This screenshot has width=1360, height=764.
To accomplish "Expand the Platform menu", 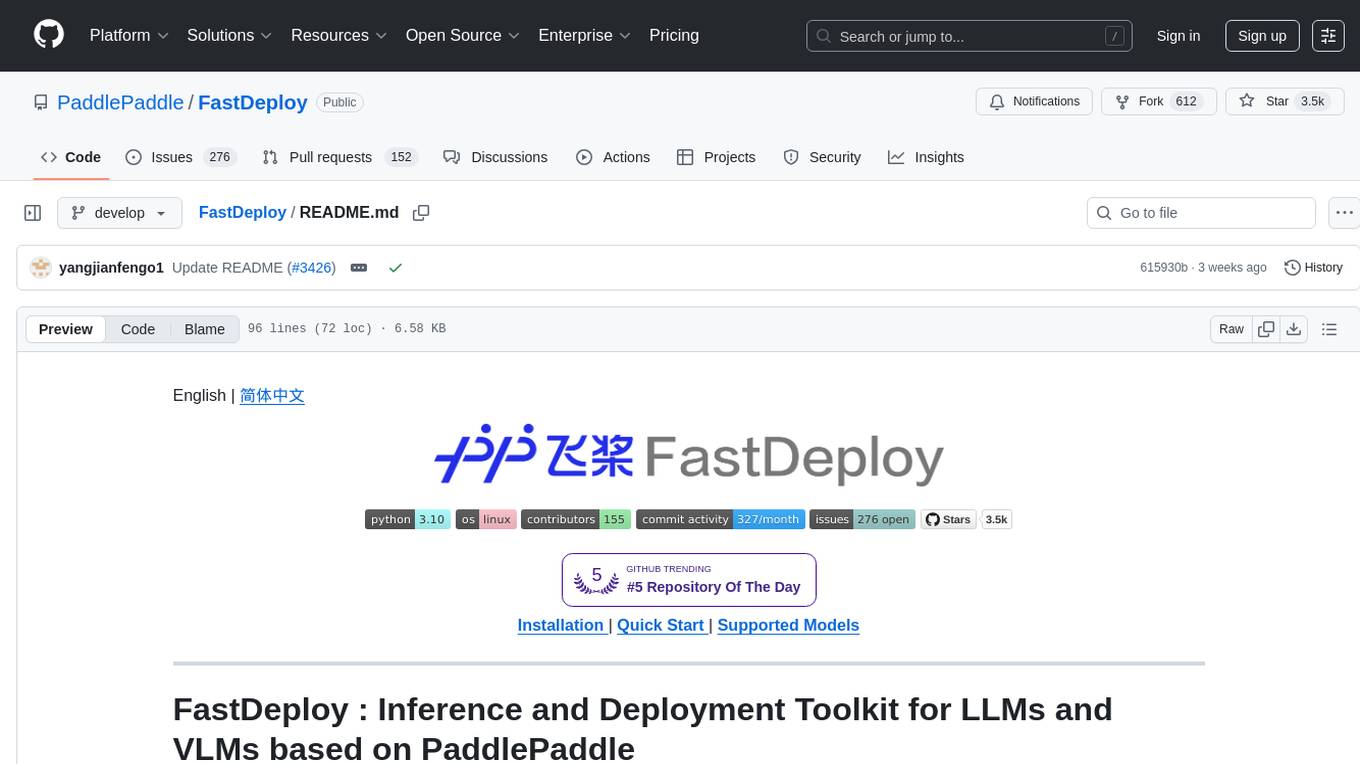I will [129, 35].
